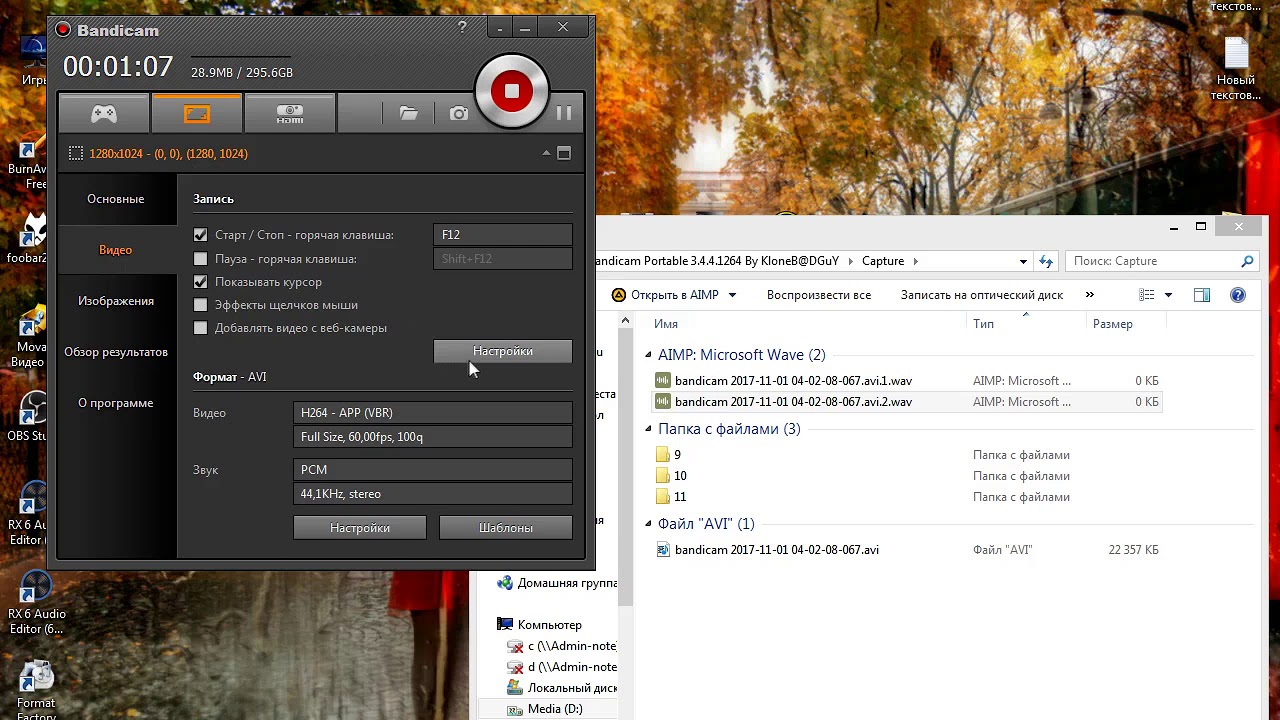1280x720 pixels.
Task: Click the Shift+F12 pause hotkey field
Action: pos(503,259)
